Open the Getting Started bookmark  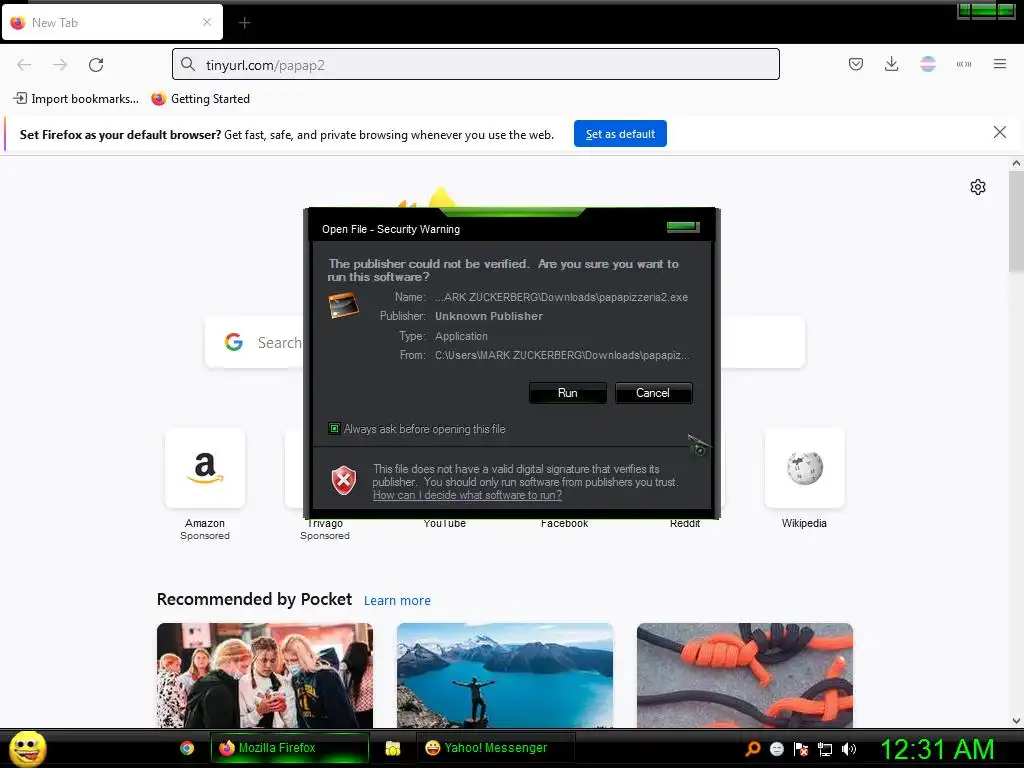coord(200,99)
